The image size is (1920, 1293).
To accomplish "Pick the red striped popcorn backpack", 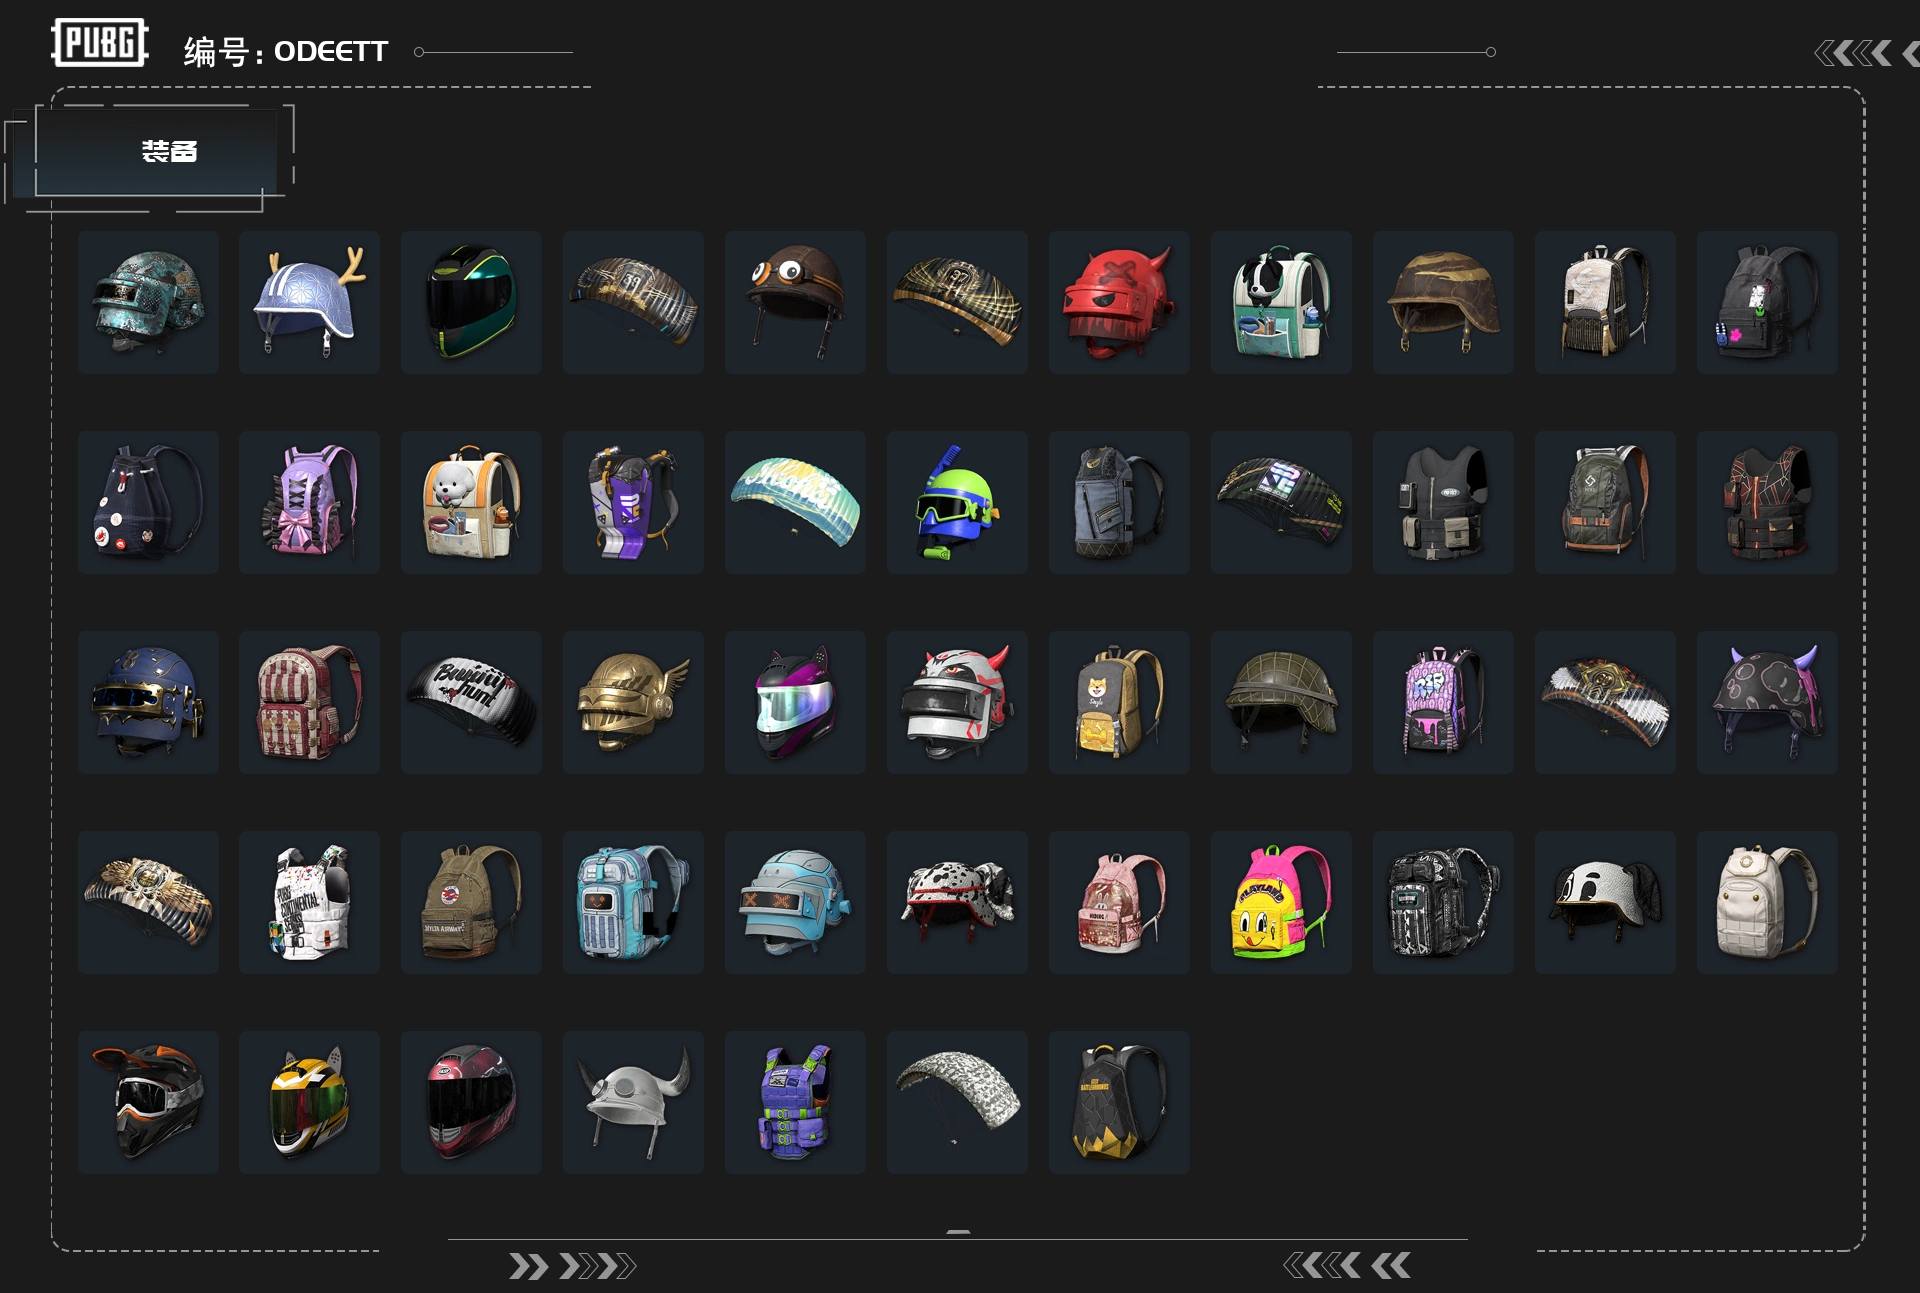I will 309,702.
